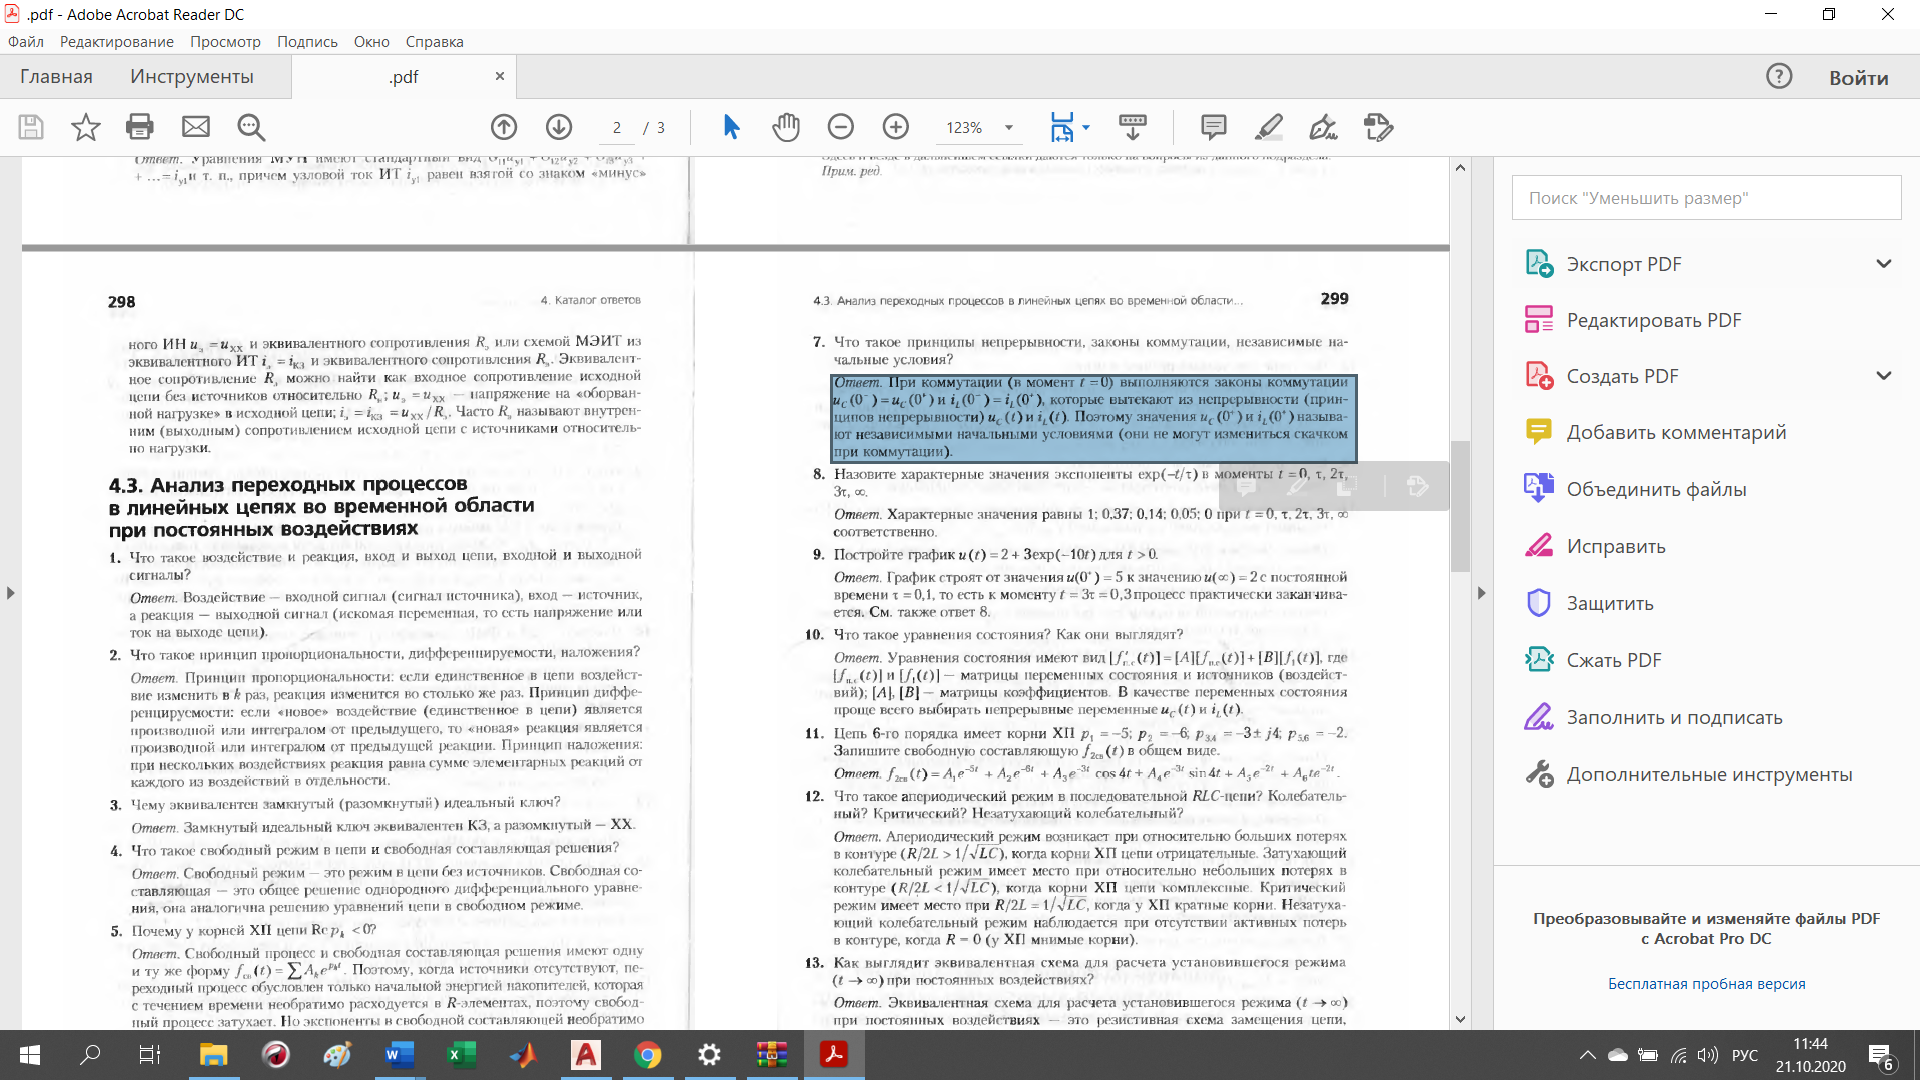1920x1080 pixels.
Task: Open the Просмотр menu
Action: (x=226, y=42)
